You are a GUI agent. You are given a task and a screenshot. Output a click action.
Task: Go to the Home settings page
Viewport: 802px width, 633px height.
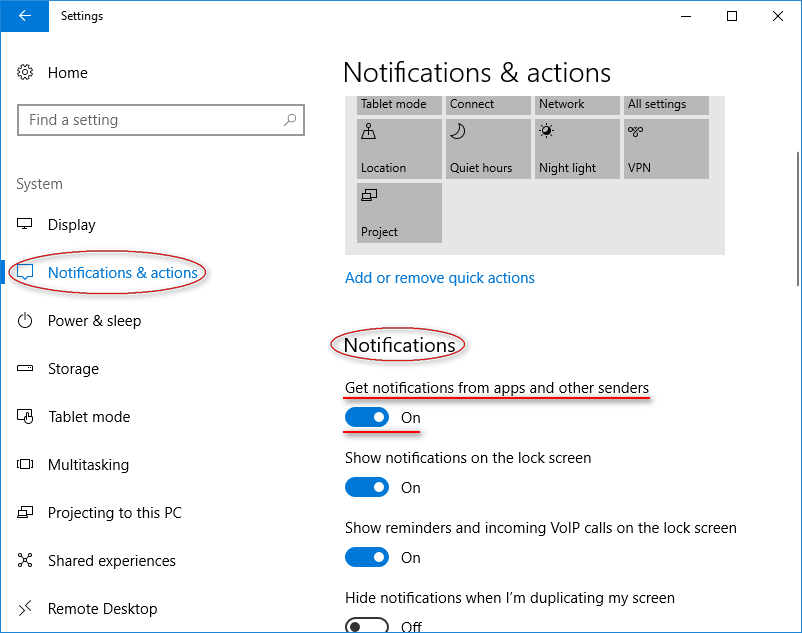click(67, 72)
